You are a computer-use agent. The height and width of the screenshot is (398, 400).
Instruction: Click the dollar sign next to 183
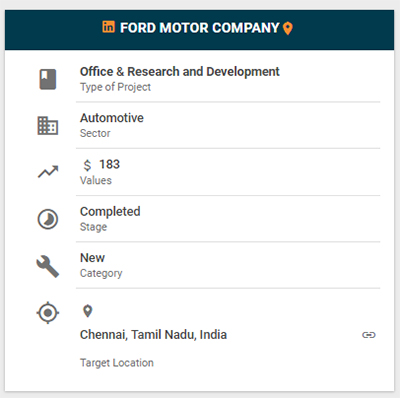tap(87, 165)
